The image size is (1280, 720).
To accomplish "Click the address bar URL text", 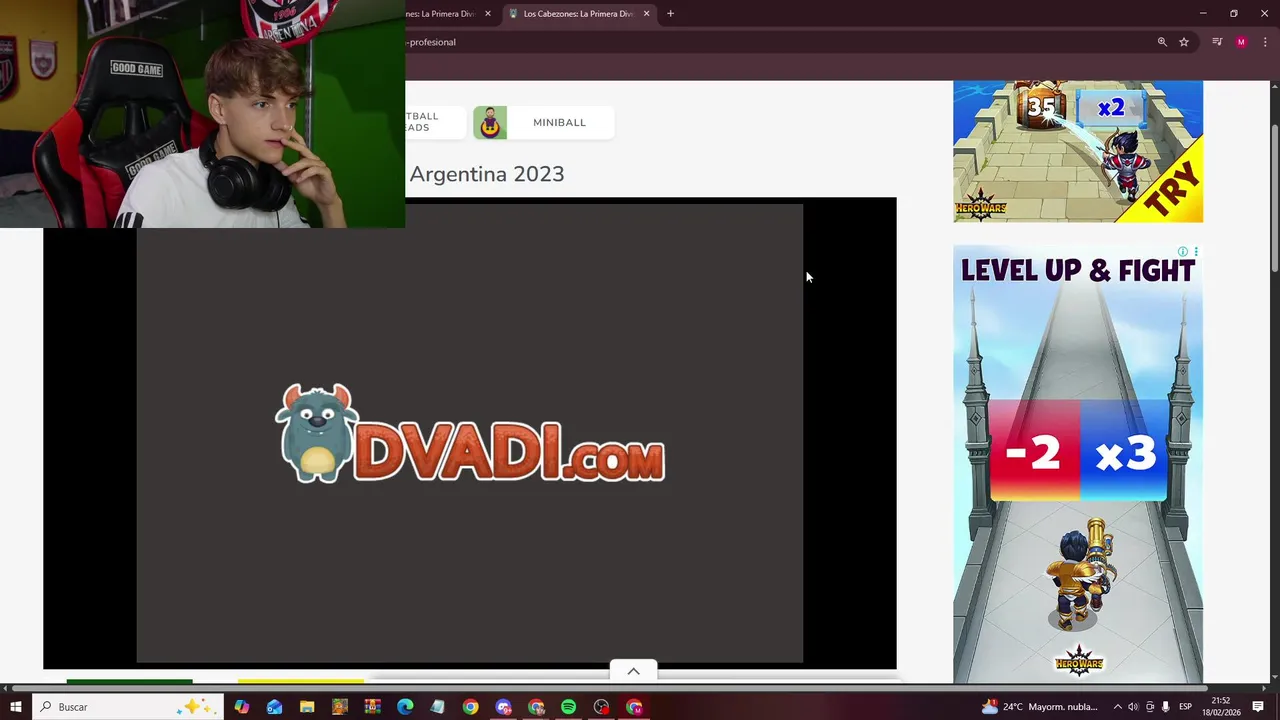I will click(x=431, y=42).
